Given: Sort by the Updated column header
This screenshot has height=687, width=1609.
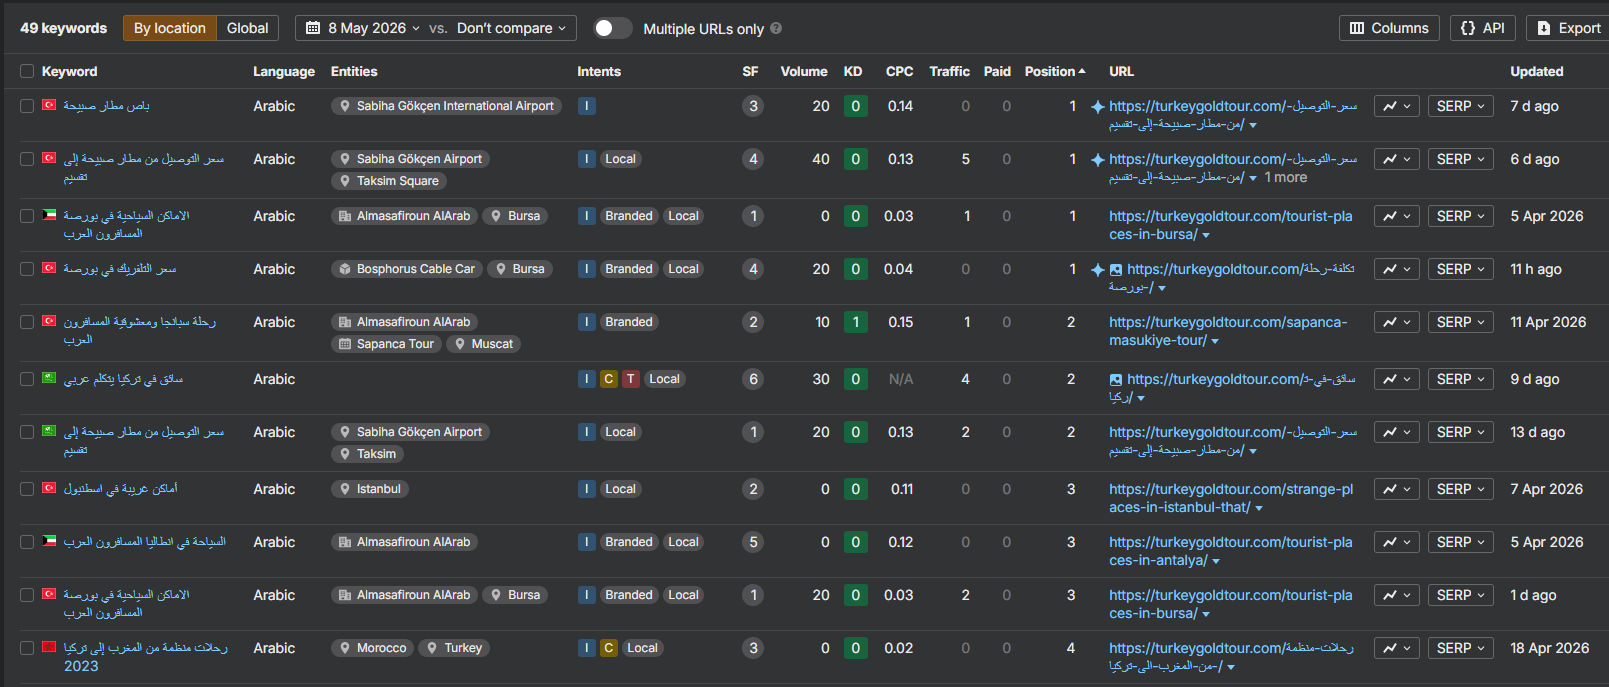Looking at the screenshot, I should (1536, 72).
